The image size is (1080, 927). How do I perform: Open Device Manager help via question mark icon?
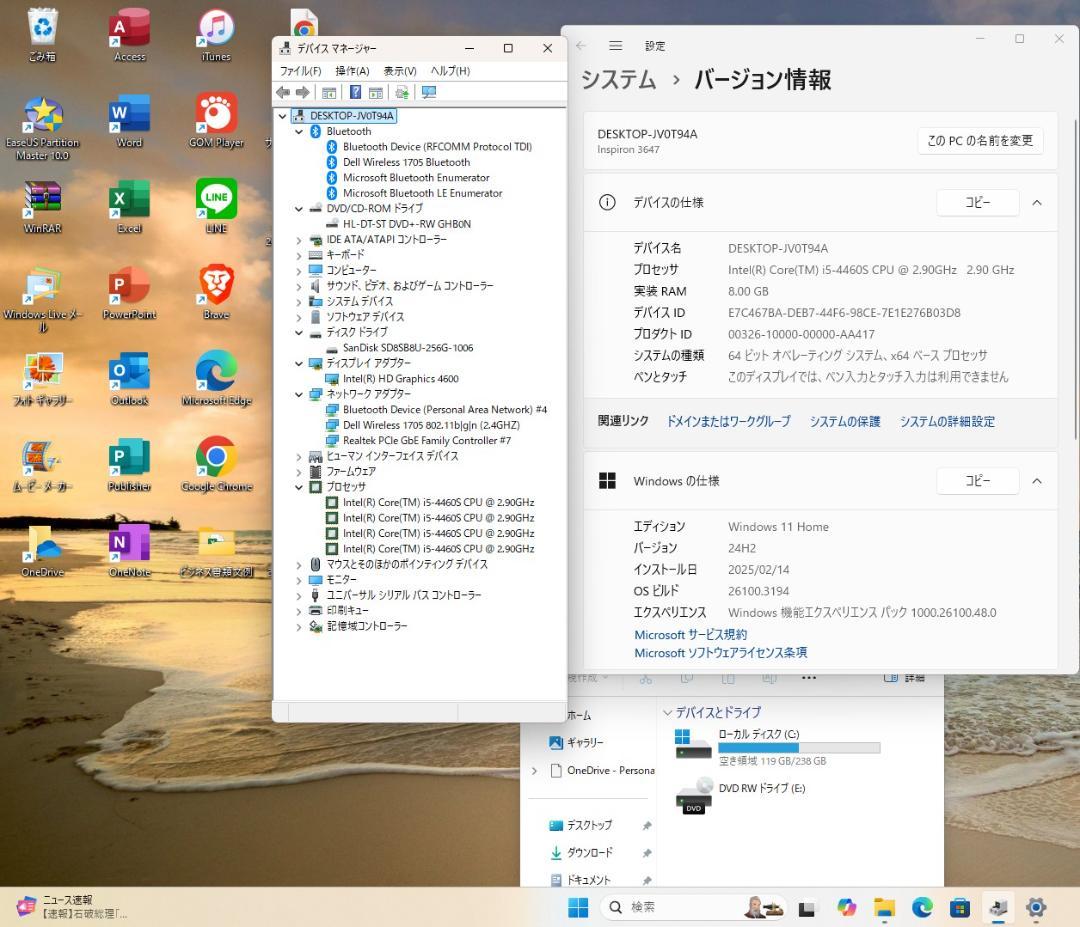pos(358,92)
